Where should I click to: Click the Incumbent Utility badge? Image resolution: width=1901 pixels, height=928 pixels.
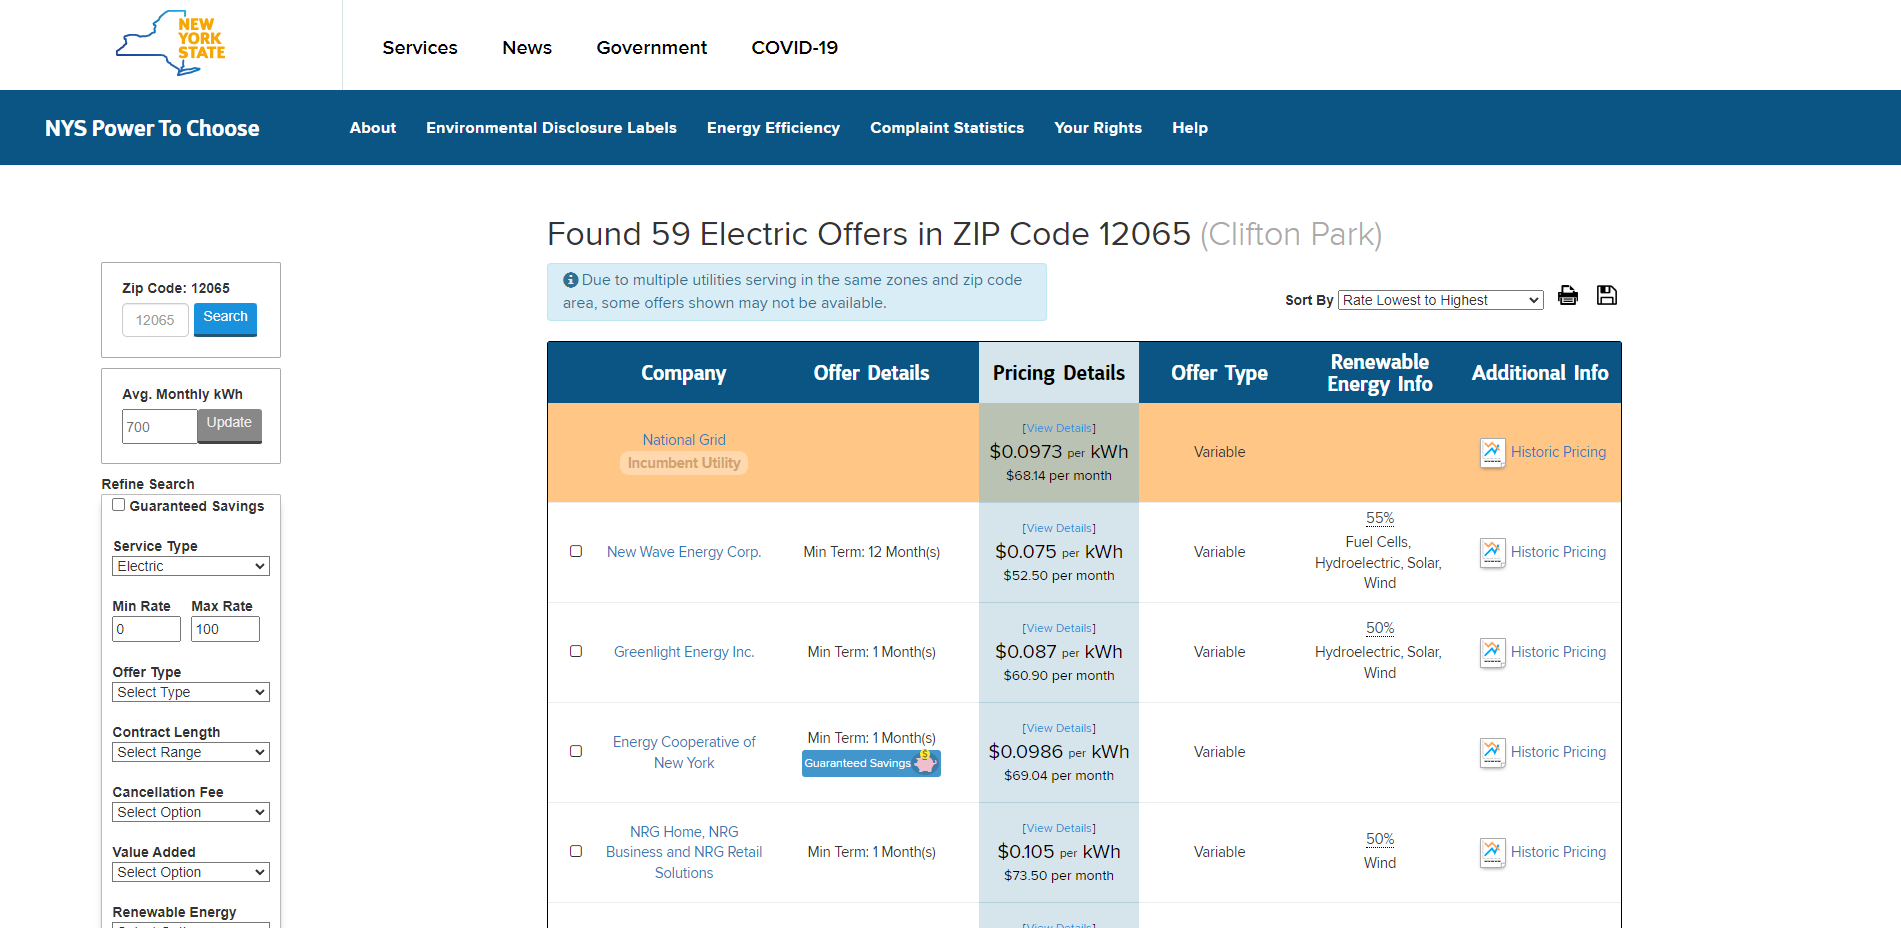pos(684,463)
